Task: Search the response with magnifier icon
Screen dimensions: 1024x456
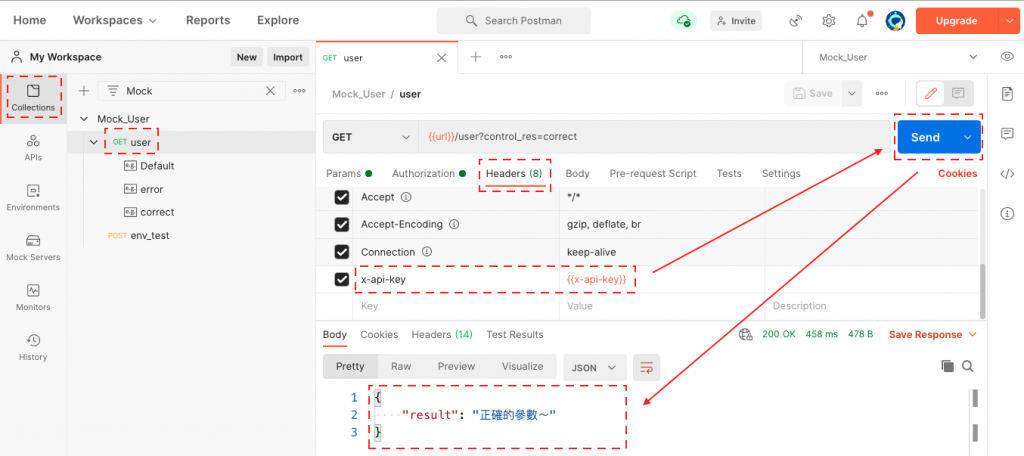Action: point(967,366)
